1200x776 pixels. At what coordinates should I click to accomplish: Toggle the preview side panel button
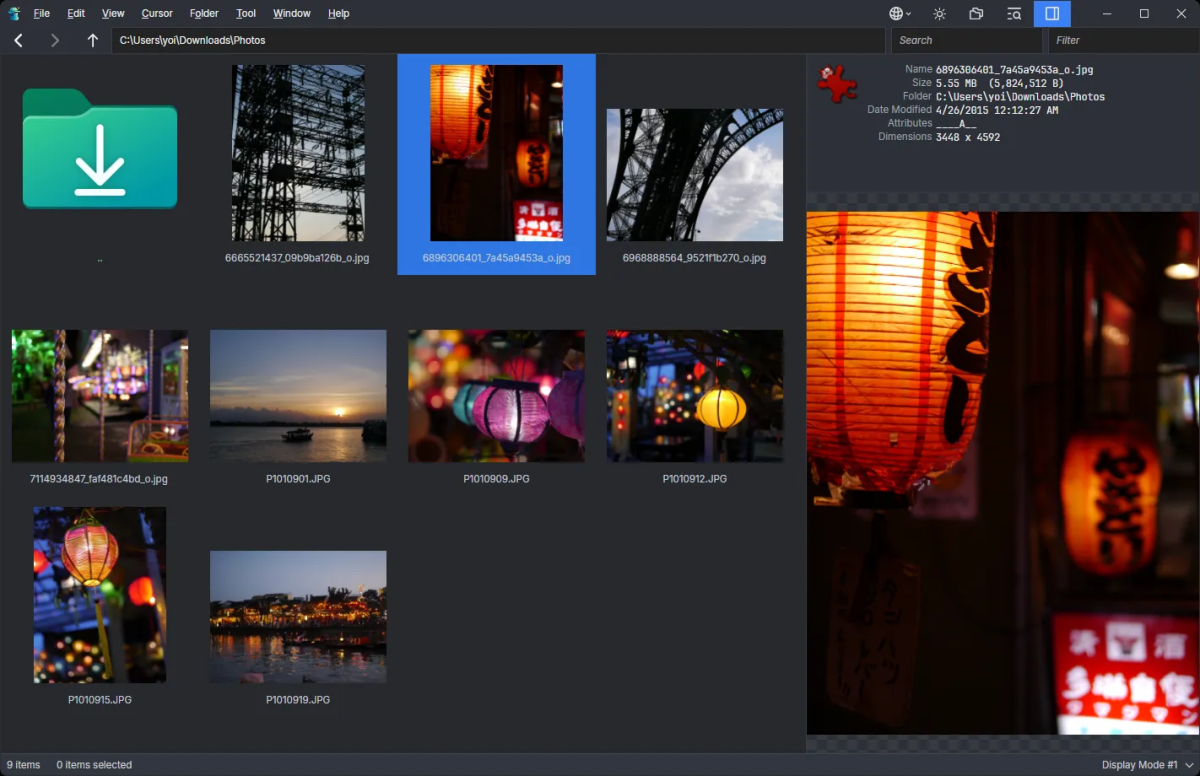point(1052,13)
